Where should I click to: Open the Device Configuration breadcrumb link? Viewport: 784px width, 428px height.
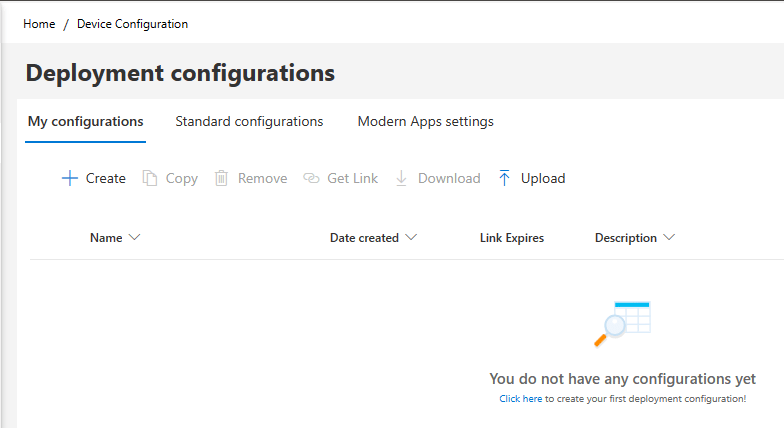coord(132,24)
